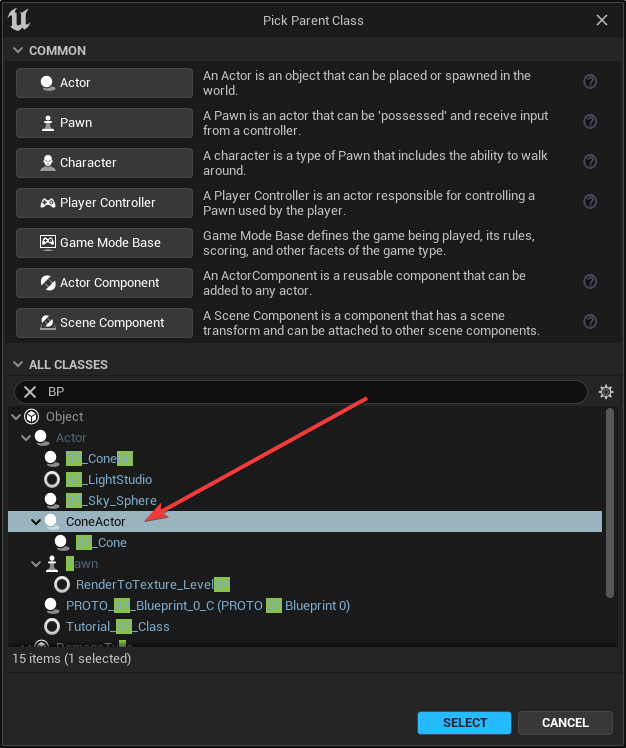Image resolution: width=626 pixels, height=748 pixels.
Task: Collapse the Object root node arrow
Action: [x=16, y=417]
